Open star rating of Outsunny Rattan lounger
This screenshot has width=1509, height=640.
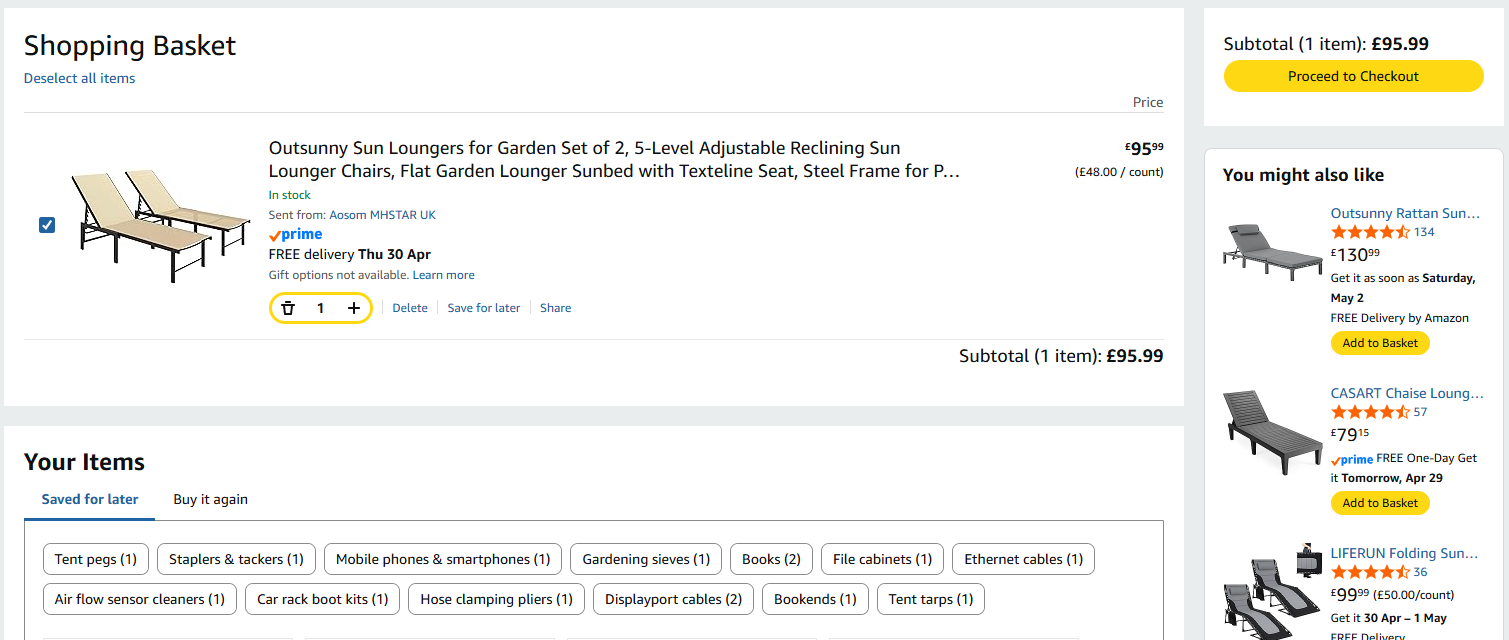pyautogui.click(x=1370, y=232)
